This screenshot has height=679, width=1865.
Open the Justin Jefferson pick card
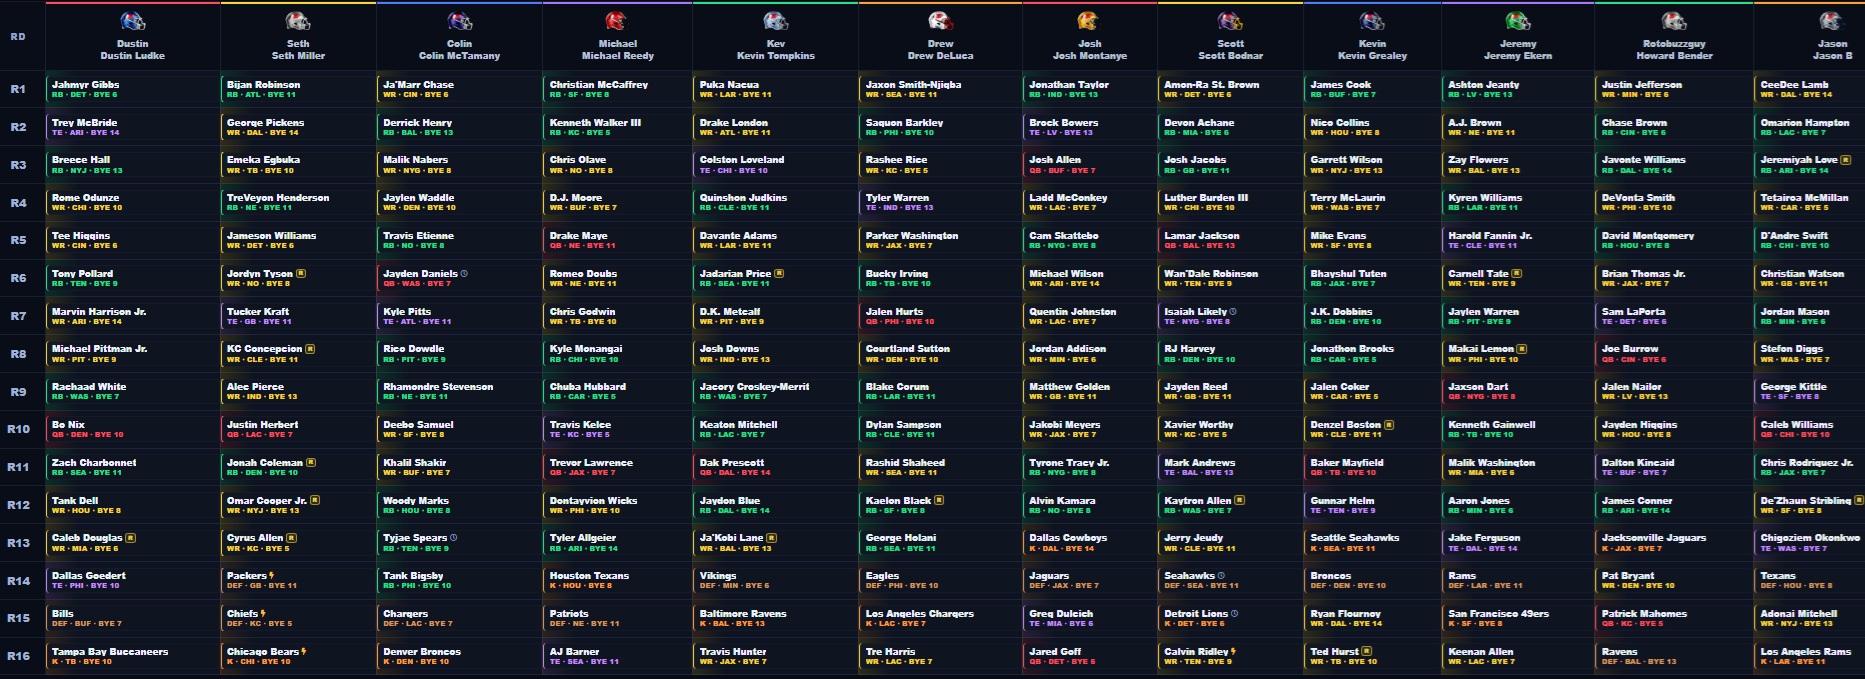1673,89
